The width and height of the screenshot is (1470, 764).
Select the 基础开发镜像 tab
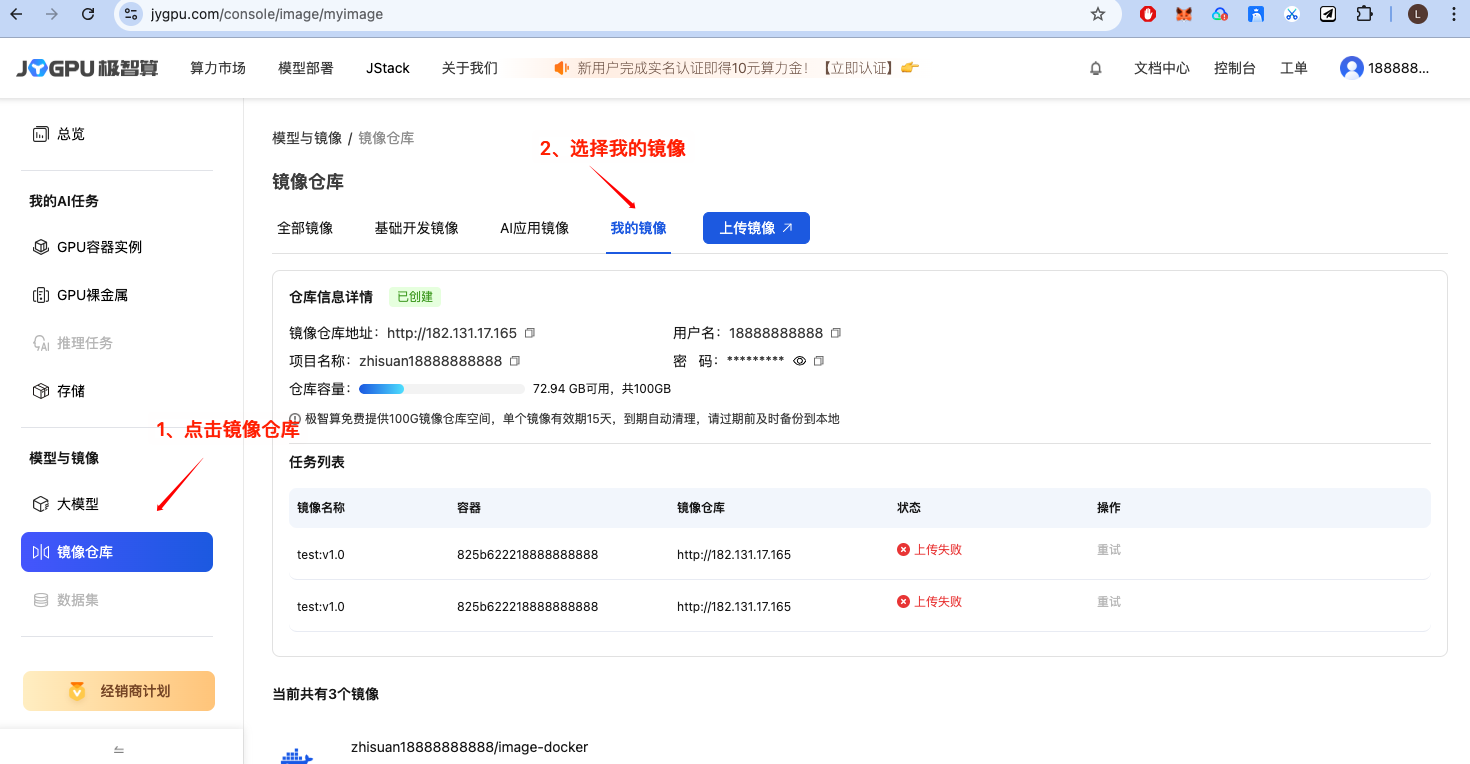point(416,228)
